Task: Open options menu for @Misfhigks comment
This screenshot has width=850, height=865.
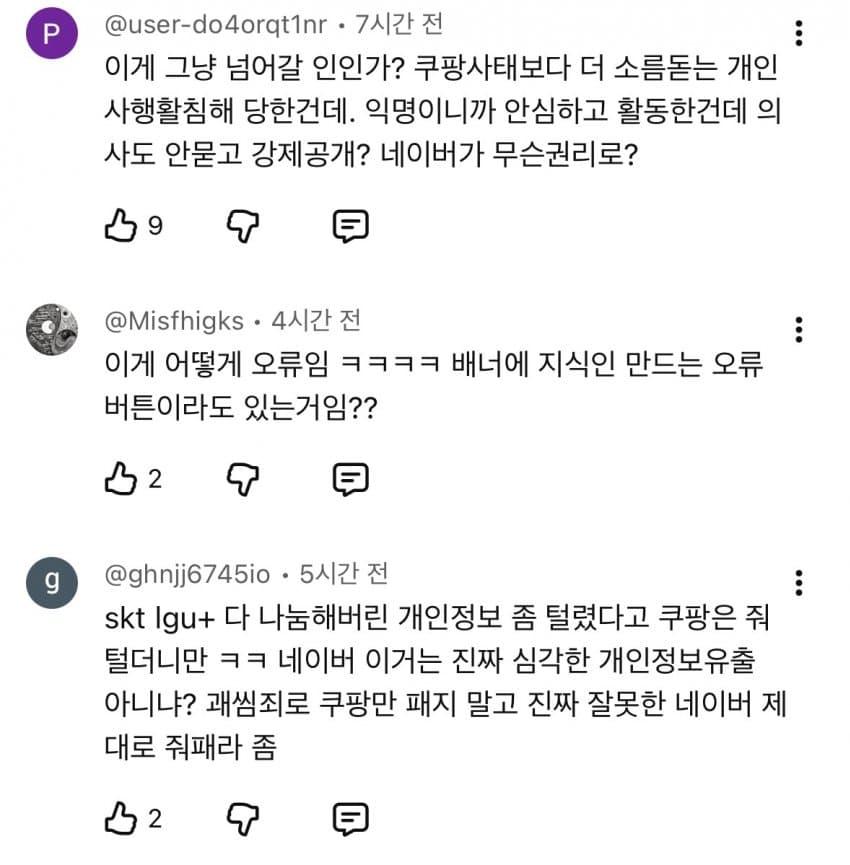Action: click(x=798, y=330)
